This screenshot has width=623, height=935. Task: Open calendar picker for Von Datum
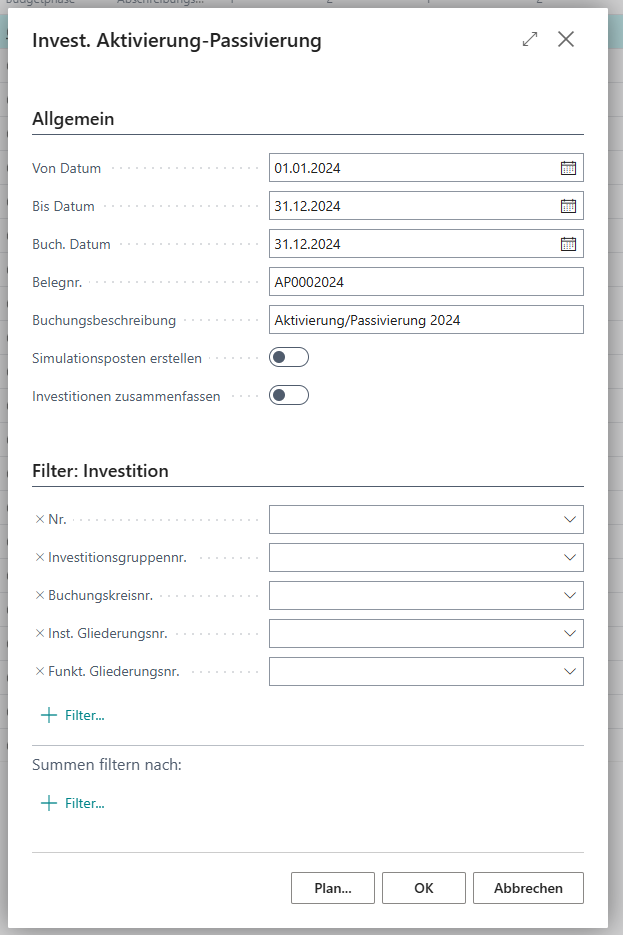(568, 168)
